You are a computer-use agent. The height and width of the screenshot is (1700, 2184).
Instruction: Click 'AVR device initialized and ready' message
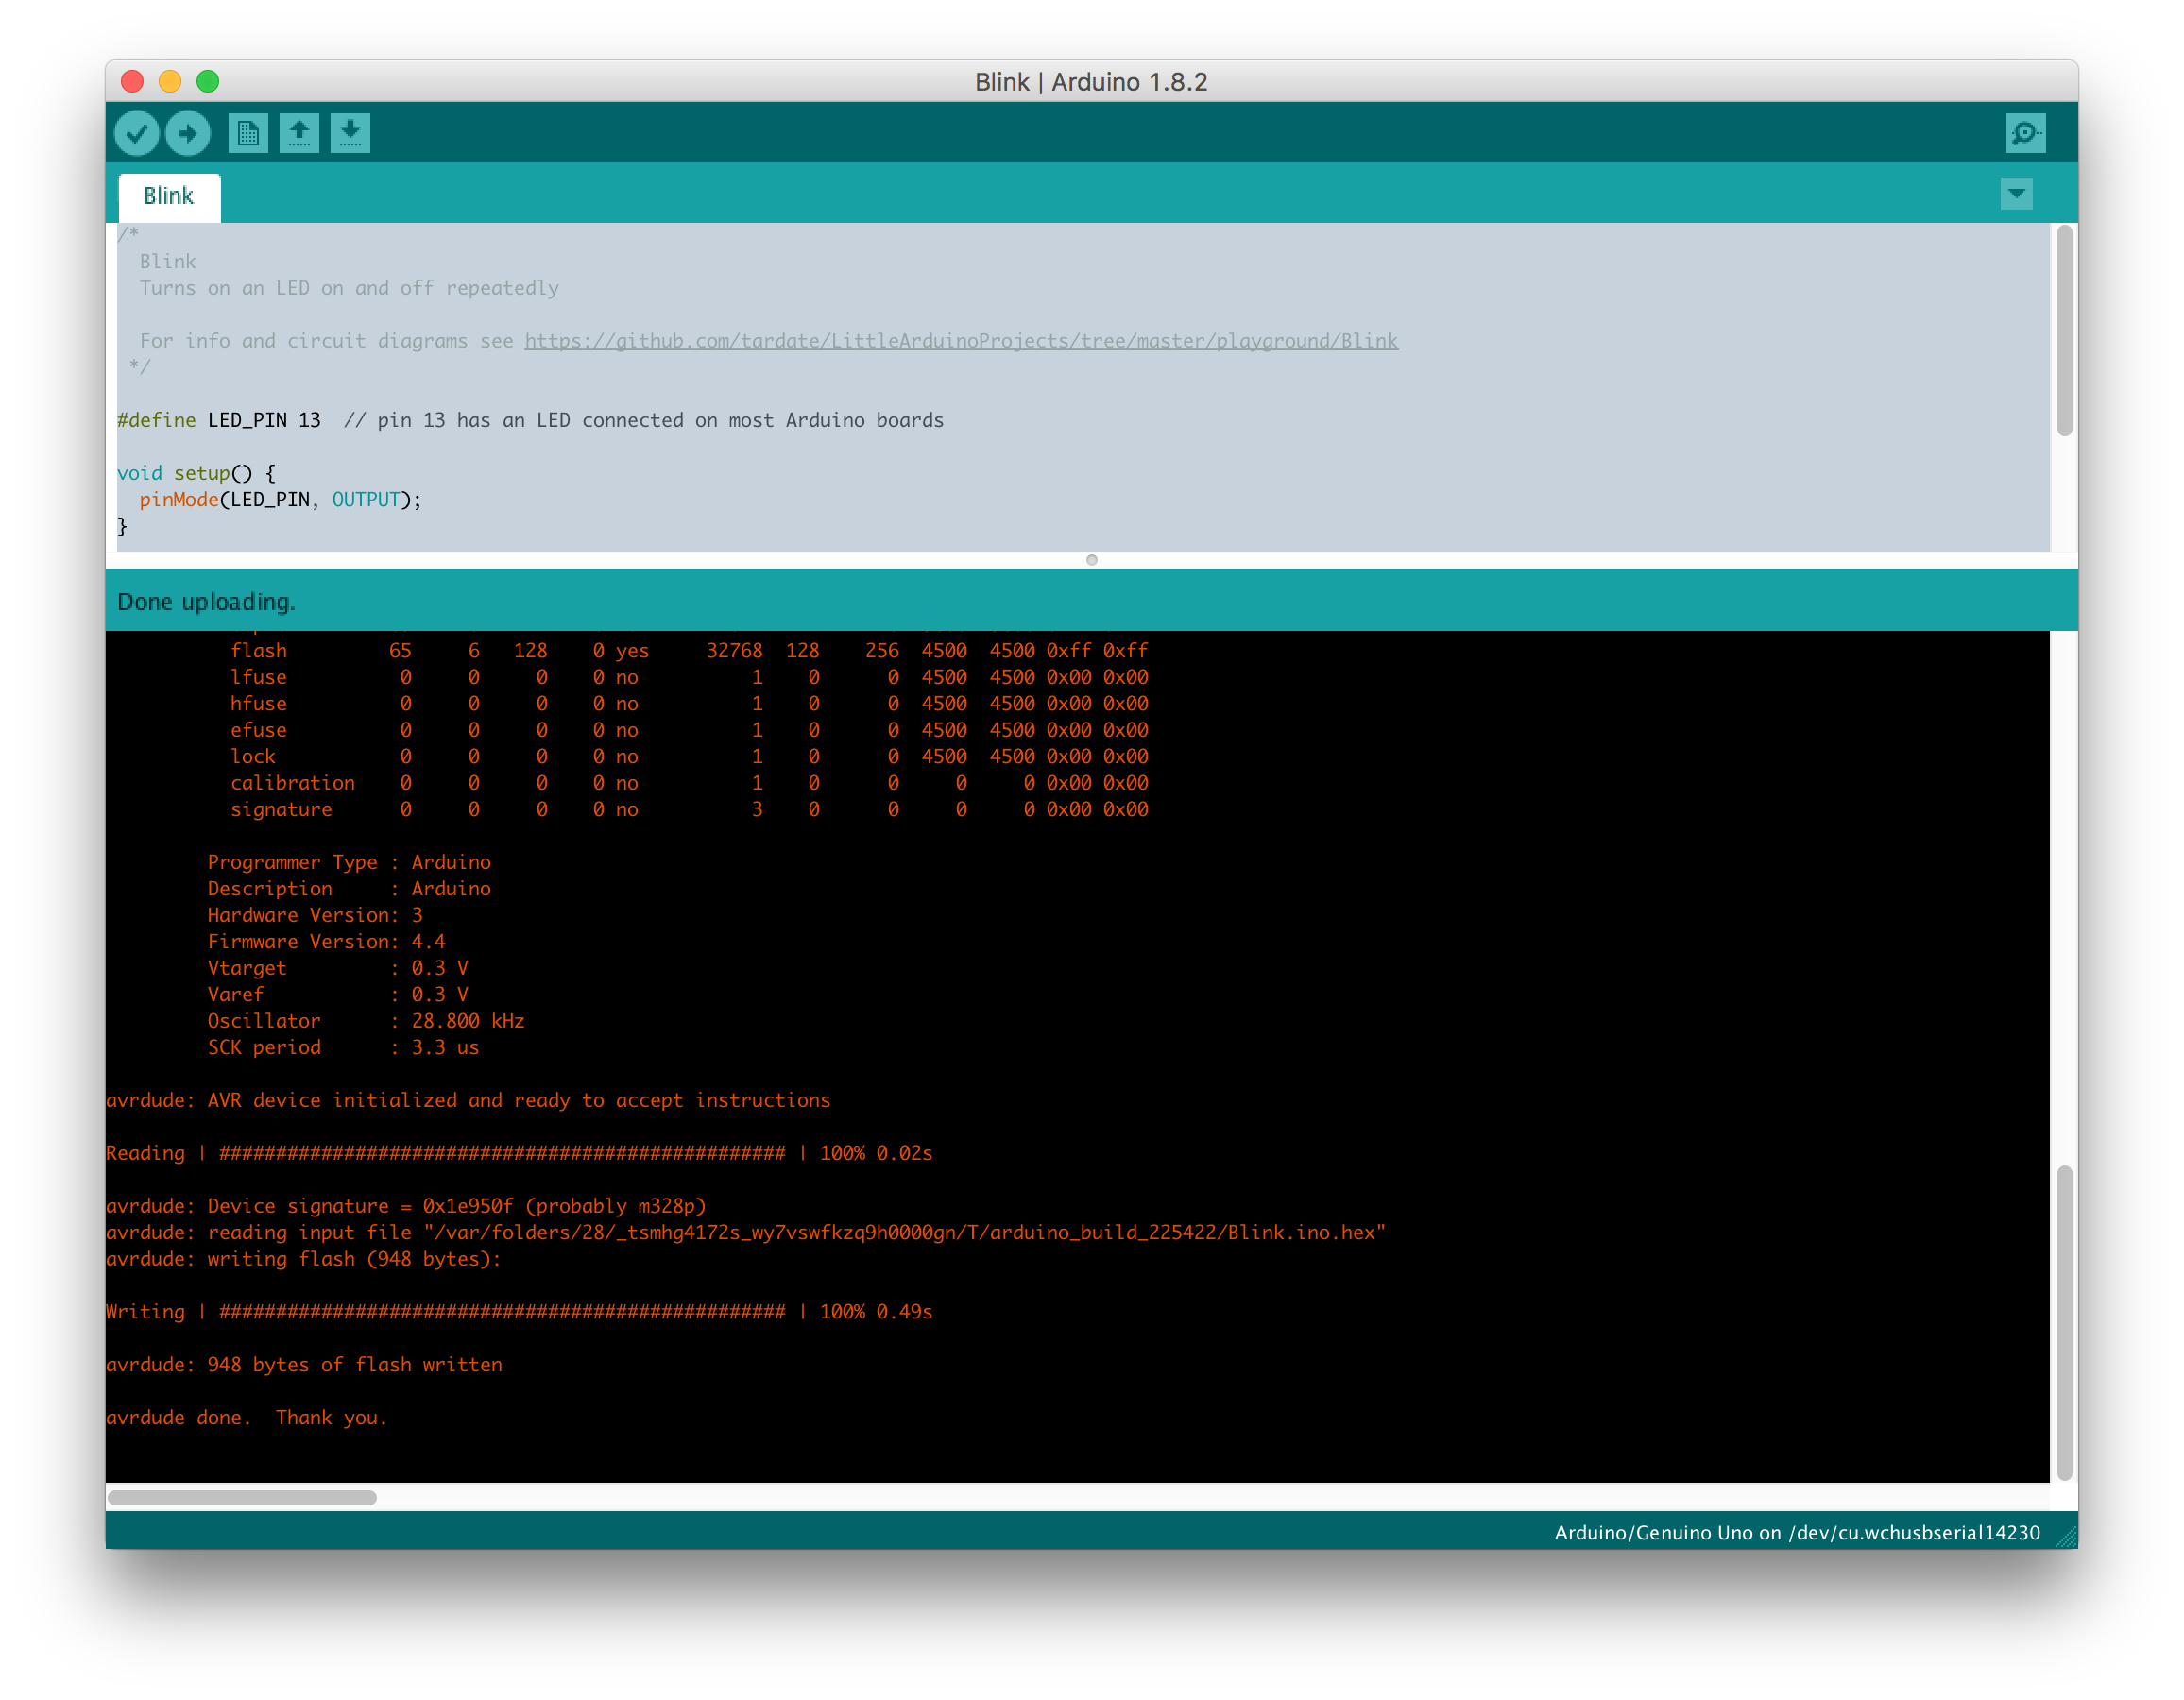point(468,1100)
